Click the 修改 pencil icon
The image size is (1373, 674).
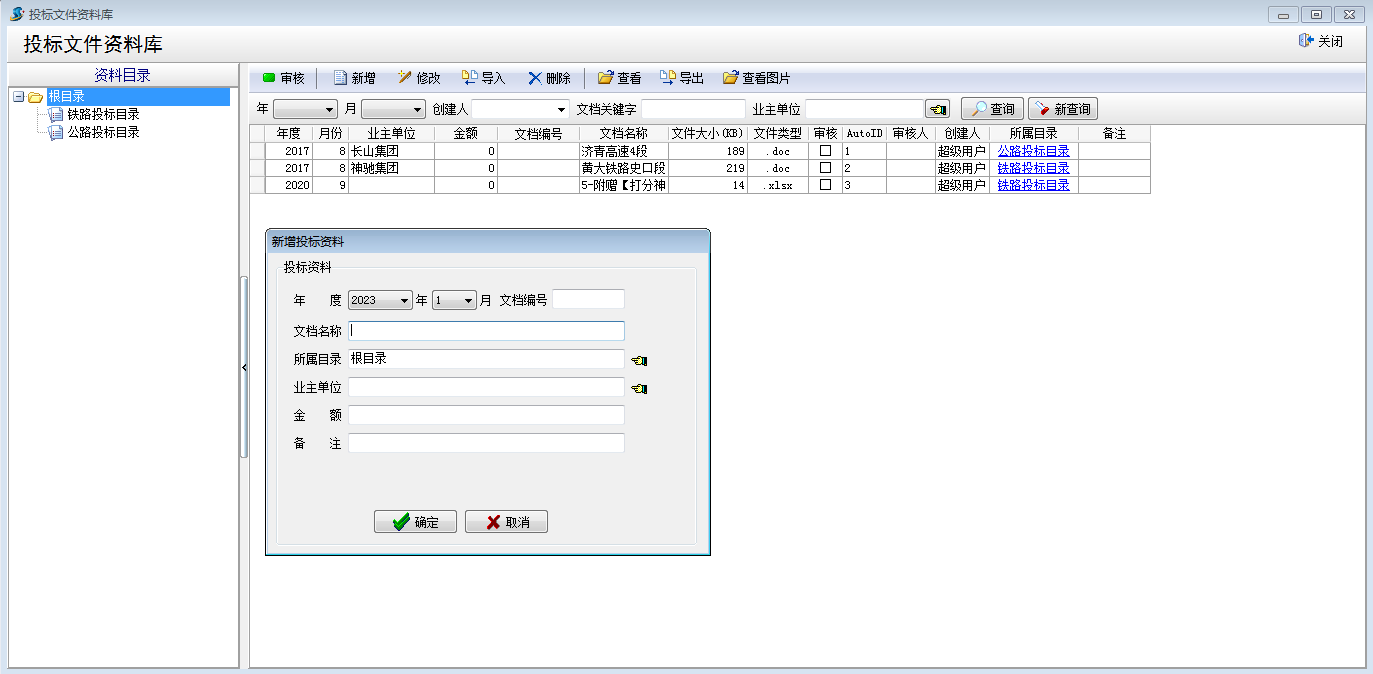[405, 78]
